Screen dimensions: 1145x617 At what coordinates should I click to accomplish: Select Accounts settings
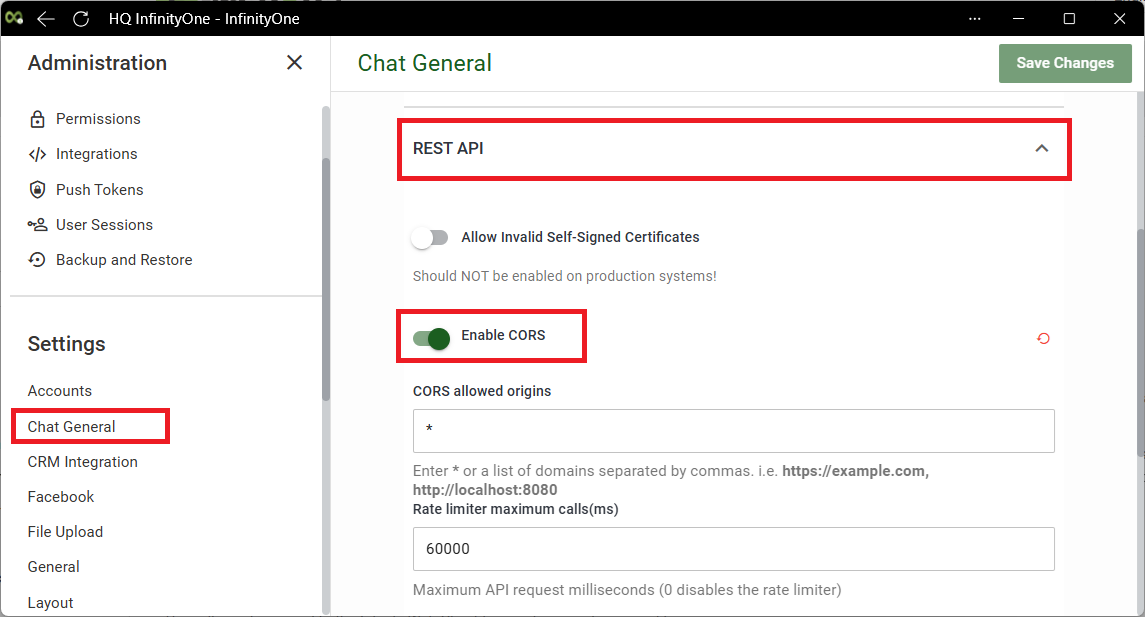(60, 391)
